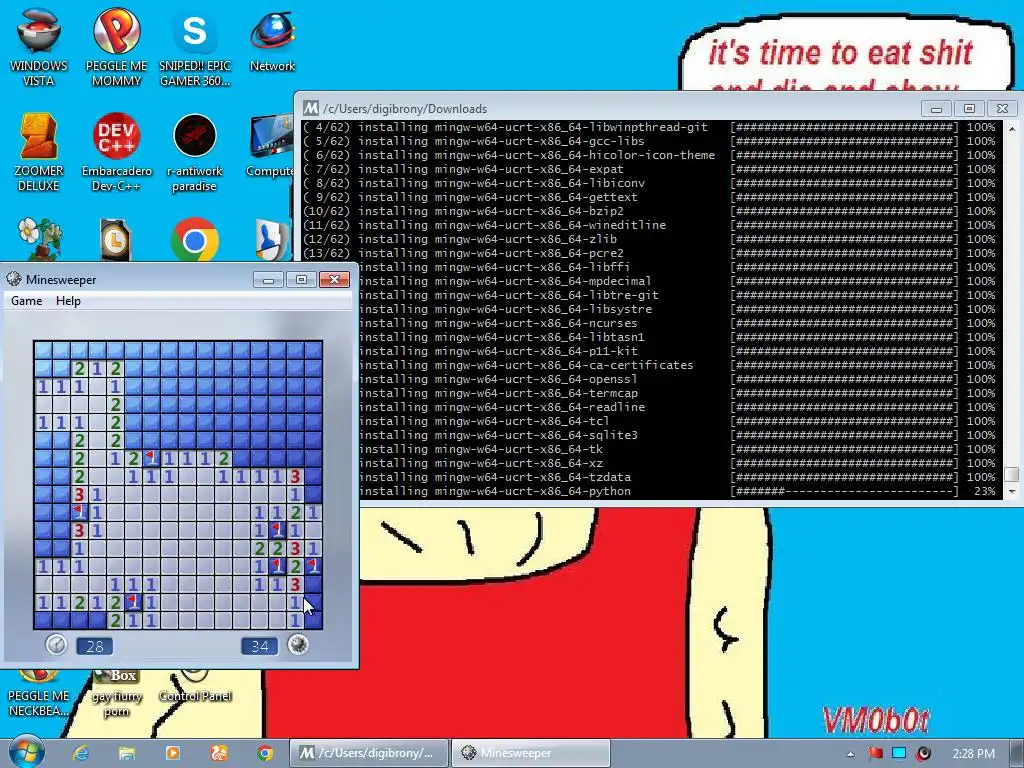This screenshot has height=768, width=1024.
Task: Click the libwinpthread-git progress bar
Action: coord(844,127)
